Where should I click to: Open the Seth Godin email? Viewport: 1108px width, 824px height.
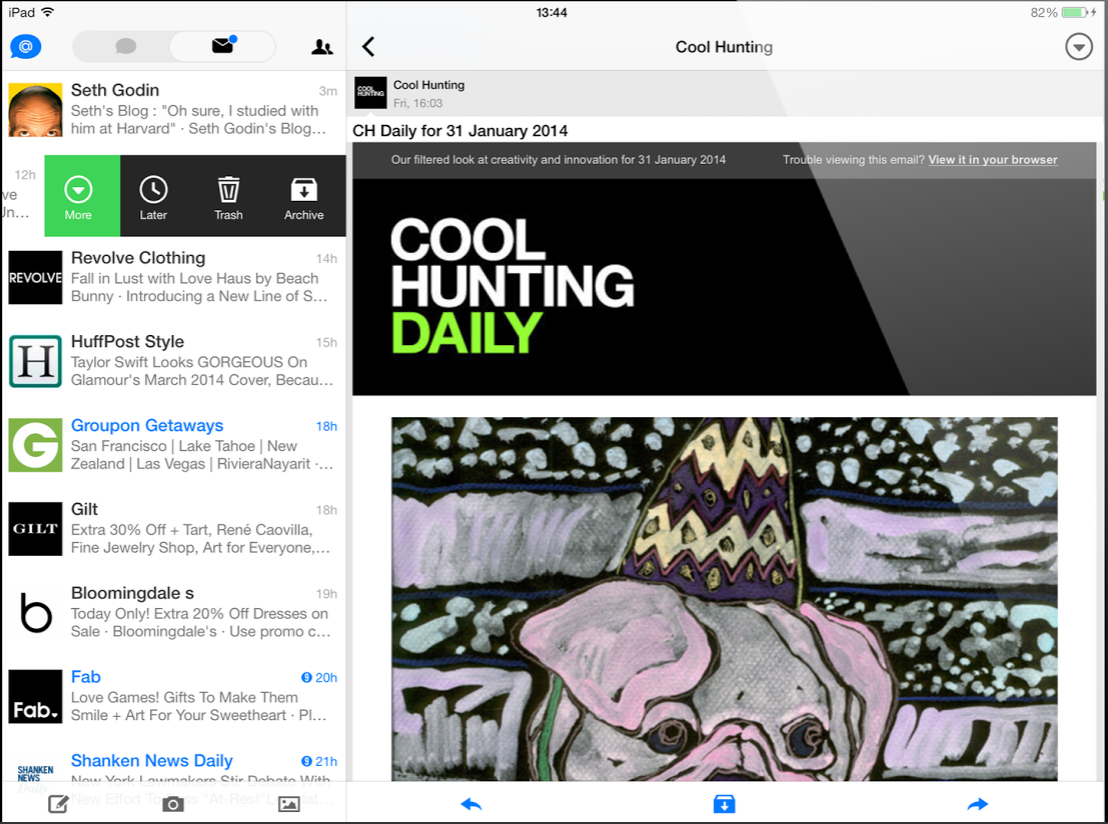pyautogui.click(x=174, y=110)
